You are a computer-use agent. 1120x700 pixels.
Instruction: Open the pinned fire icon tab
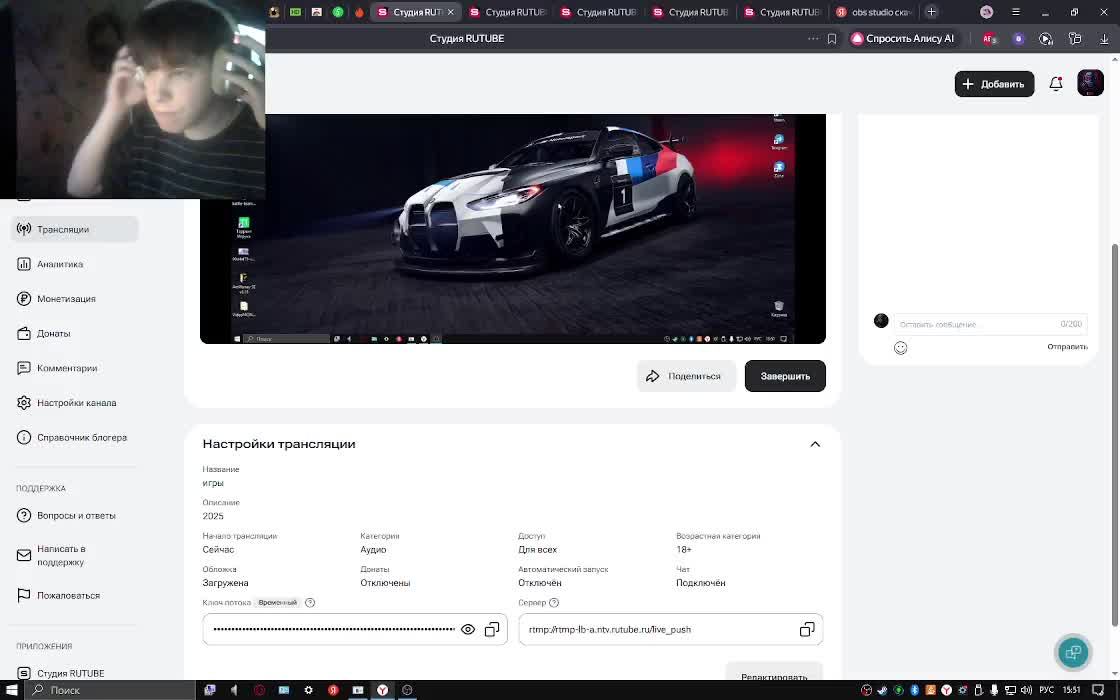click(359, 12)
